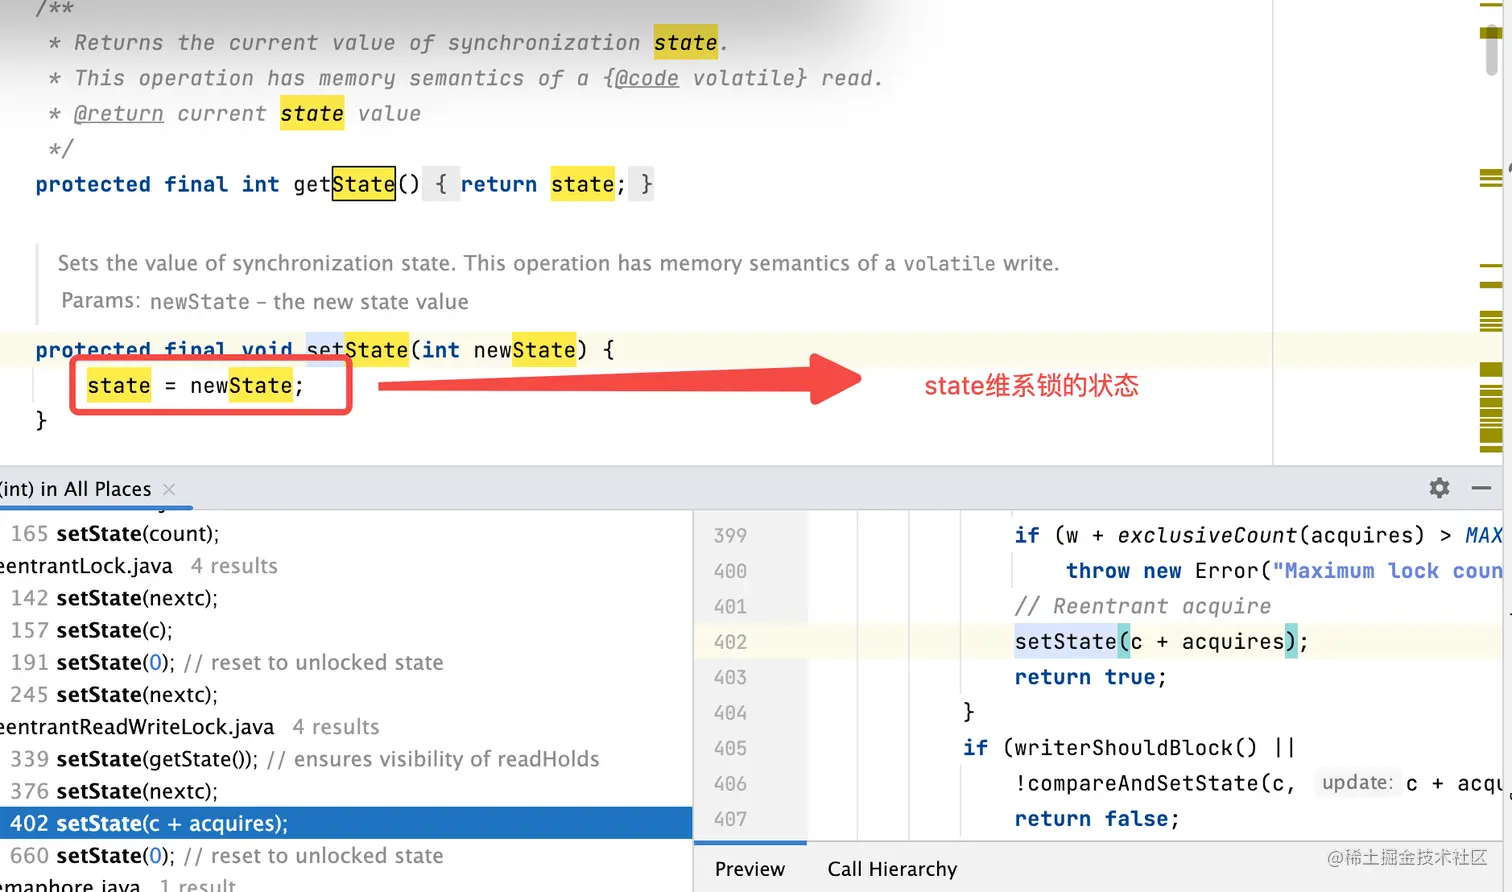Select result 402 setState(c + acquires);
Image resolution: width=1512 pixels, height=892 pixels.
click(346, 823)
